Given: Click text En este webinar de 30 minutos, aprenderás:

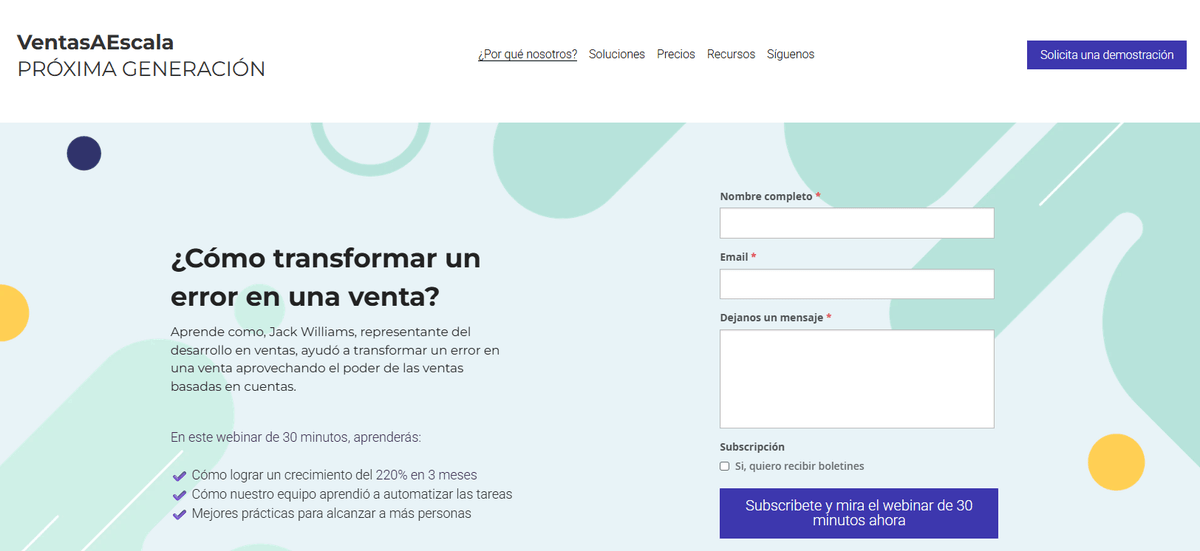Looking at the screenshot, I should pyautogui.click(x=296, y=437).
